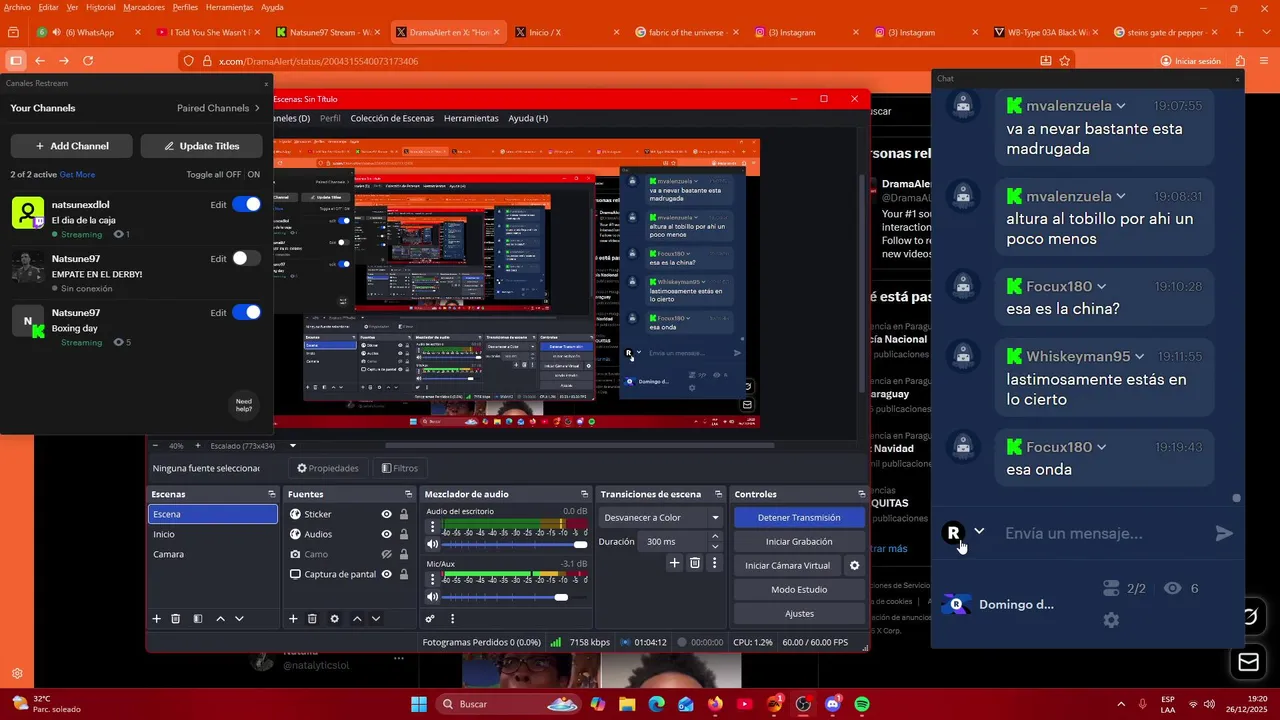The image size is (1280, 720).
Task: Click Add Channel button
Action: (x=71, y=146)
